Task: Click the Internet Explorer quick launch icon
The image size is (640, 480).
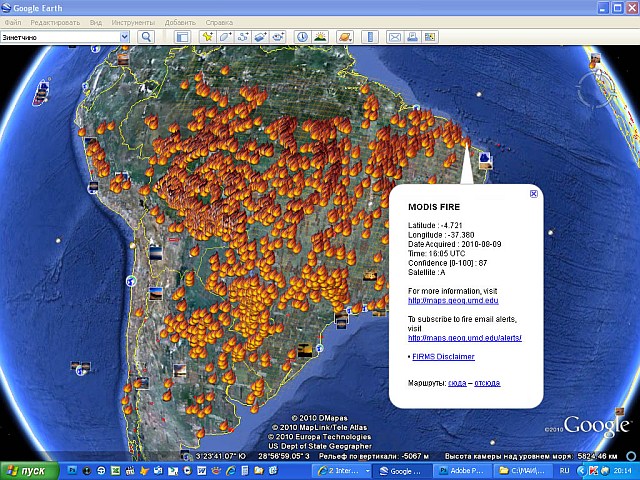Action: click(230, 471)
